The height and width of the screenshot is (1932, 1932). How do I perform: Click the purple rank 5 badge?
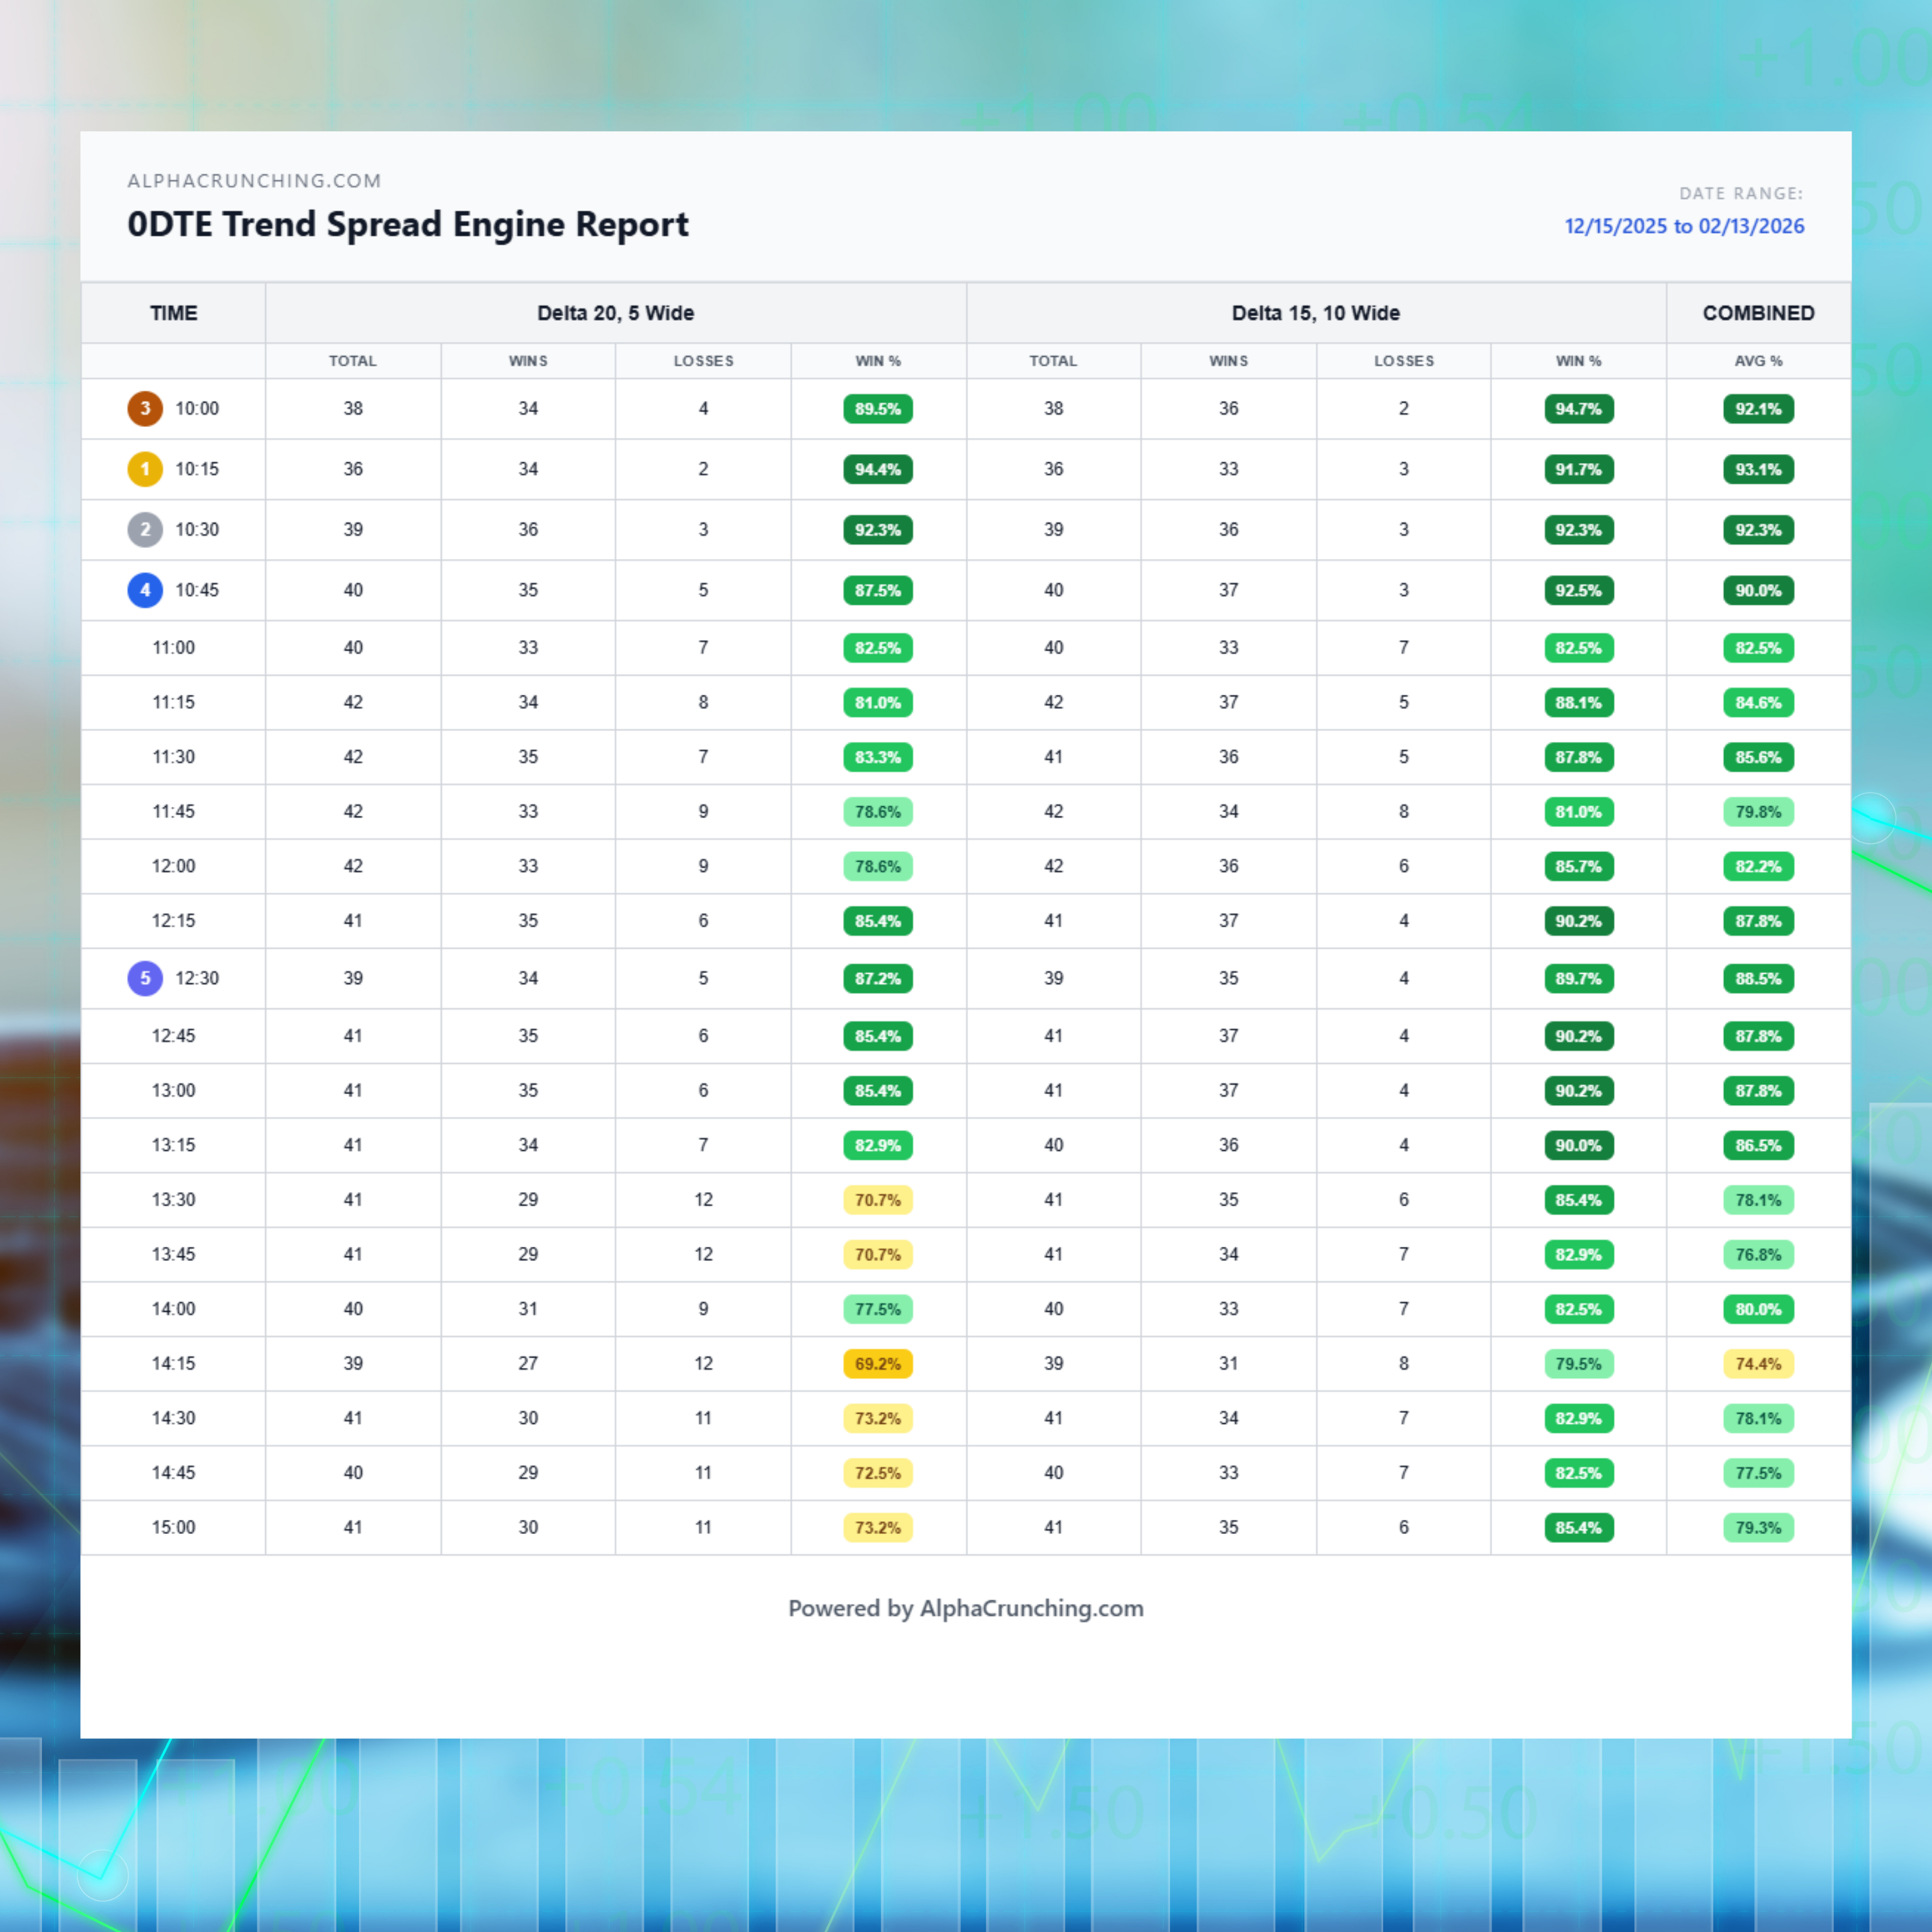click(x=145, y=978)
